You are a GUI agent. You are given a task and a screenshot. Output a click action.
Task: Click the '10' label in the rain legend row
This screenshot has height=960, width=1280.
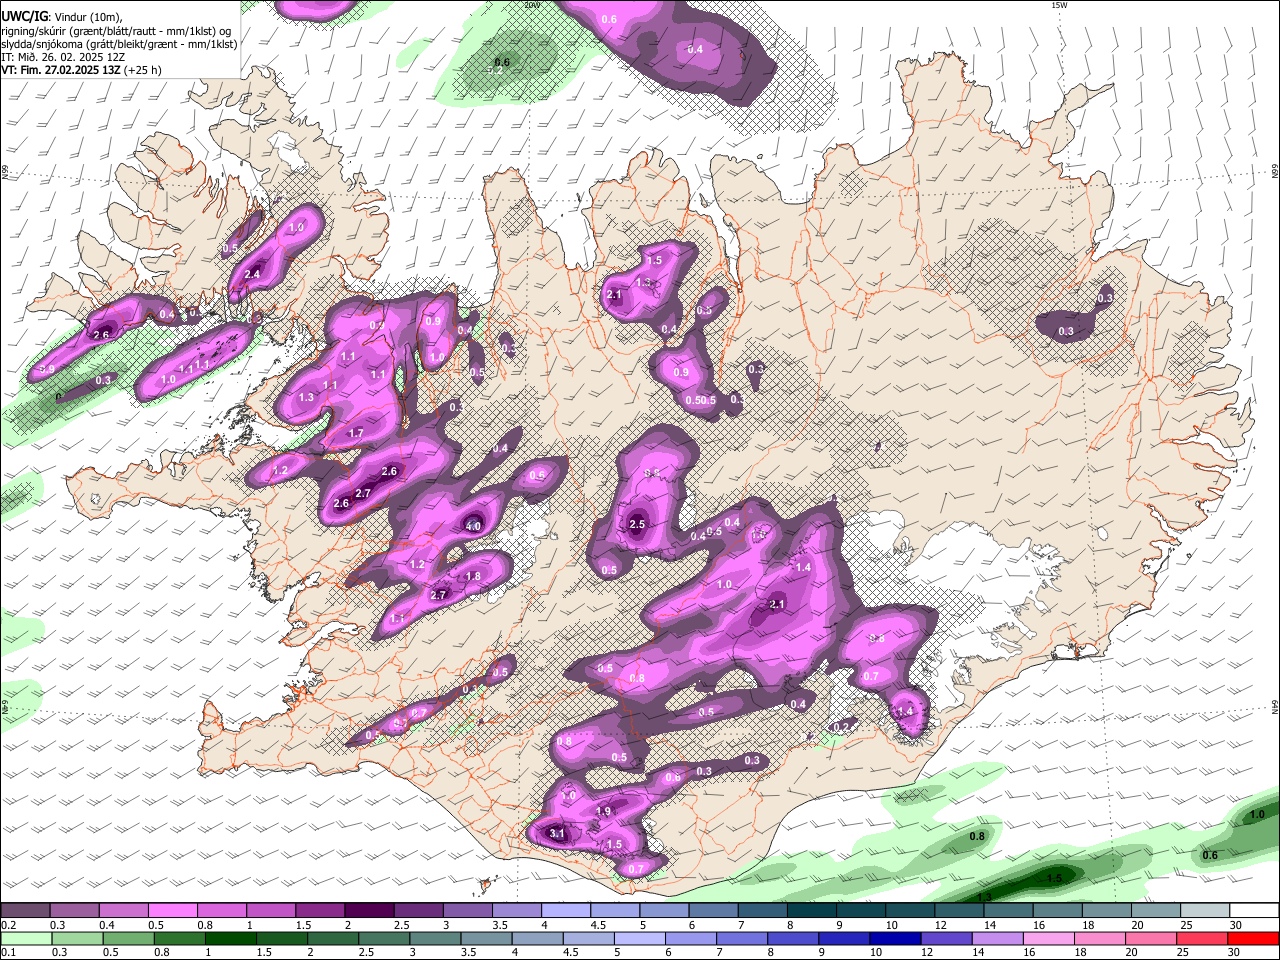(876, 953)
